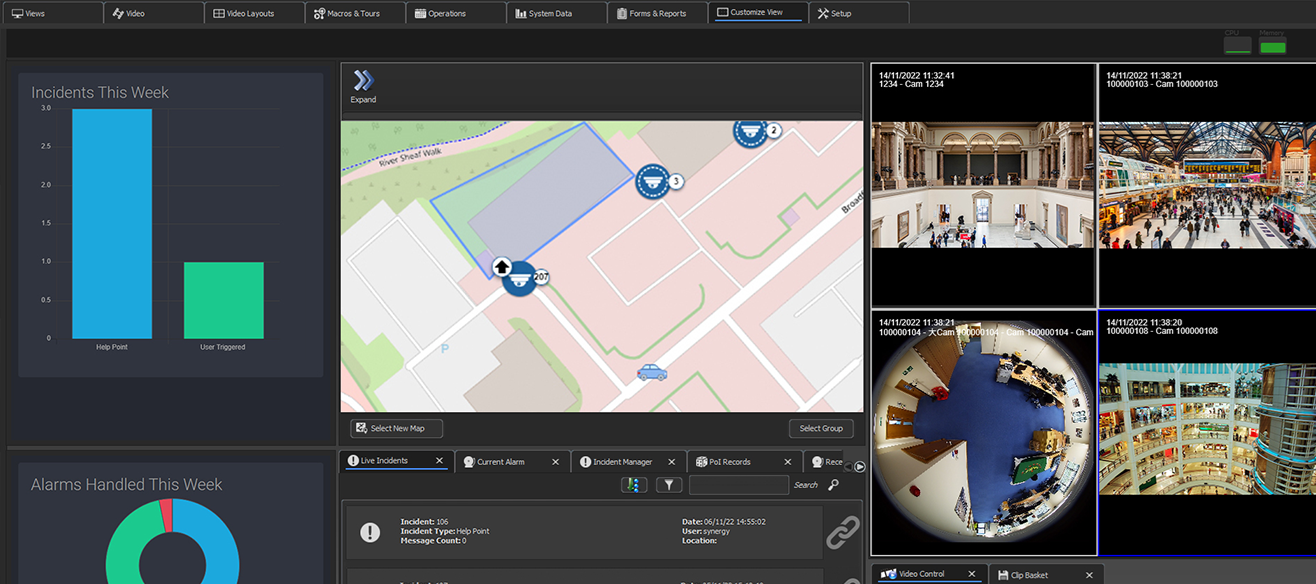Switch to the Current Alarm tab
Screen dimensions: 1316x584
tap(511, 462)
